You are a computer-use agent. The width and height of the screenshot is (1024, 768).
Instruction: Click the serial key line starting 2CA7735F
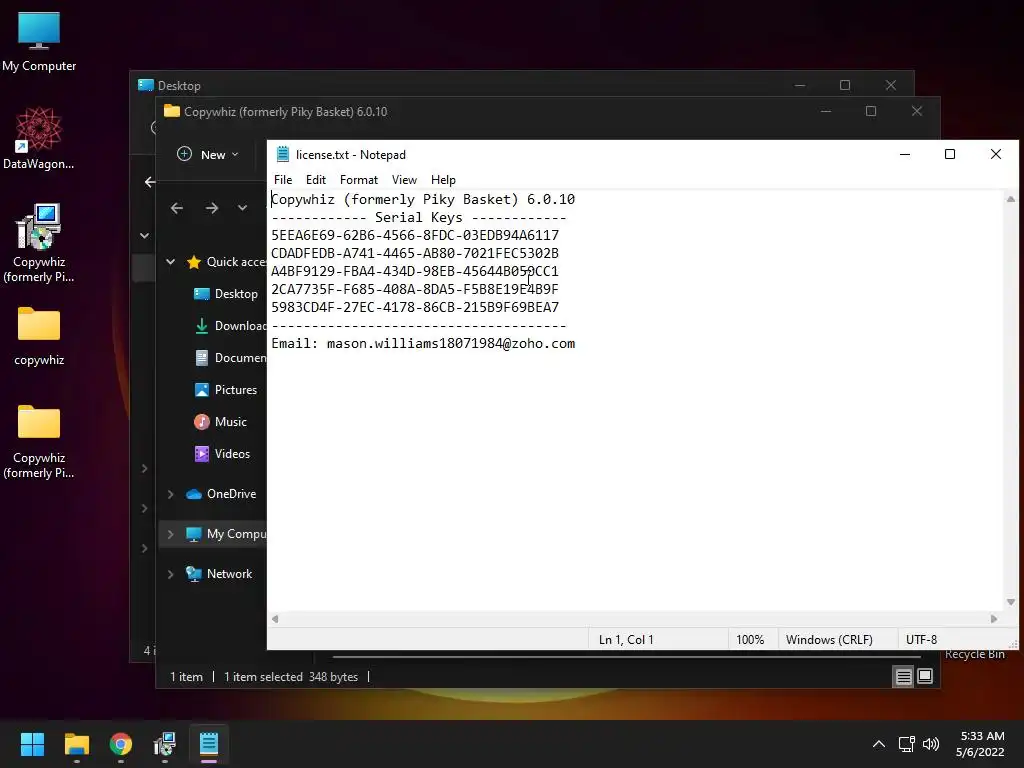[415, 289]
